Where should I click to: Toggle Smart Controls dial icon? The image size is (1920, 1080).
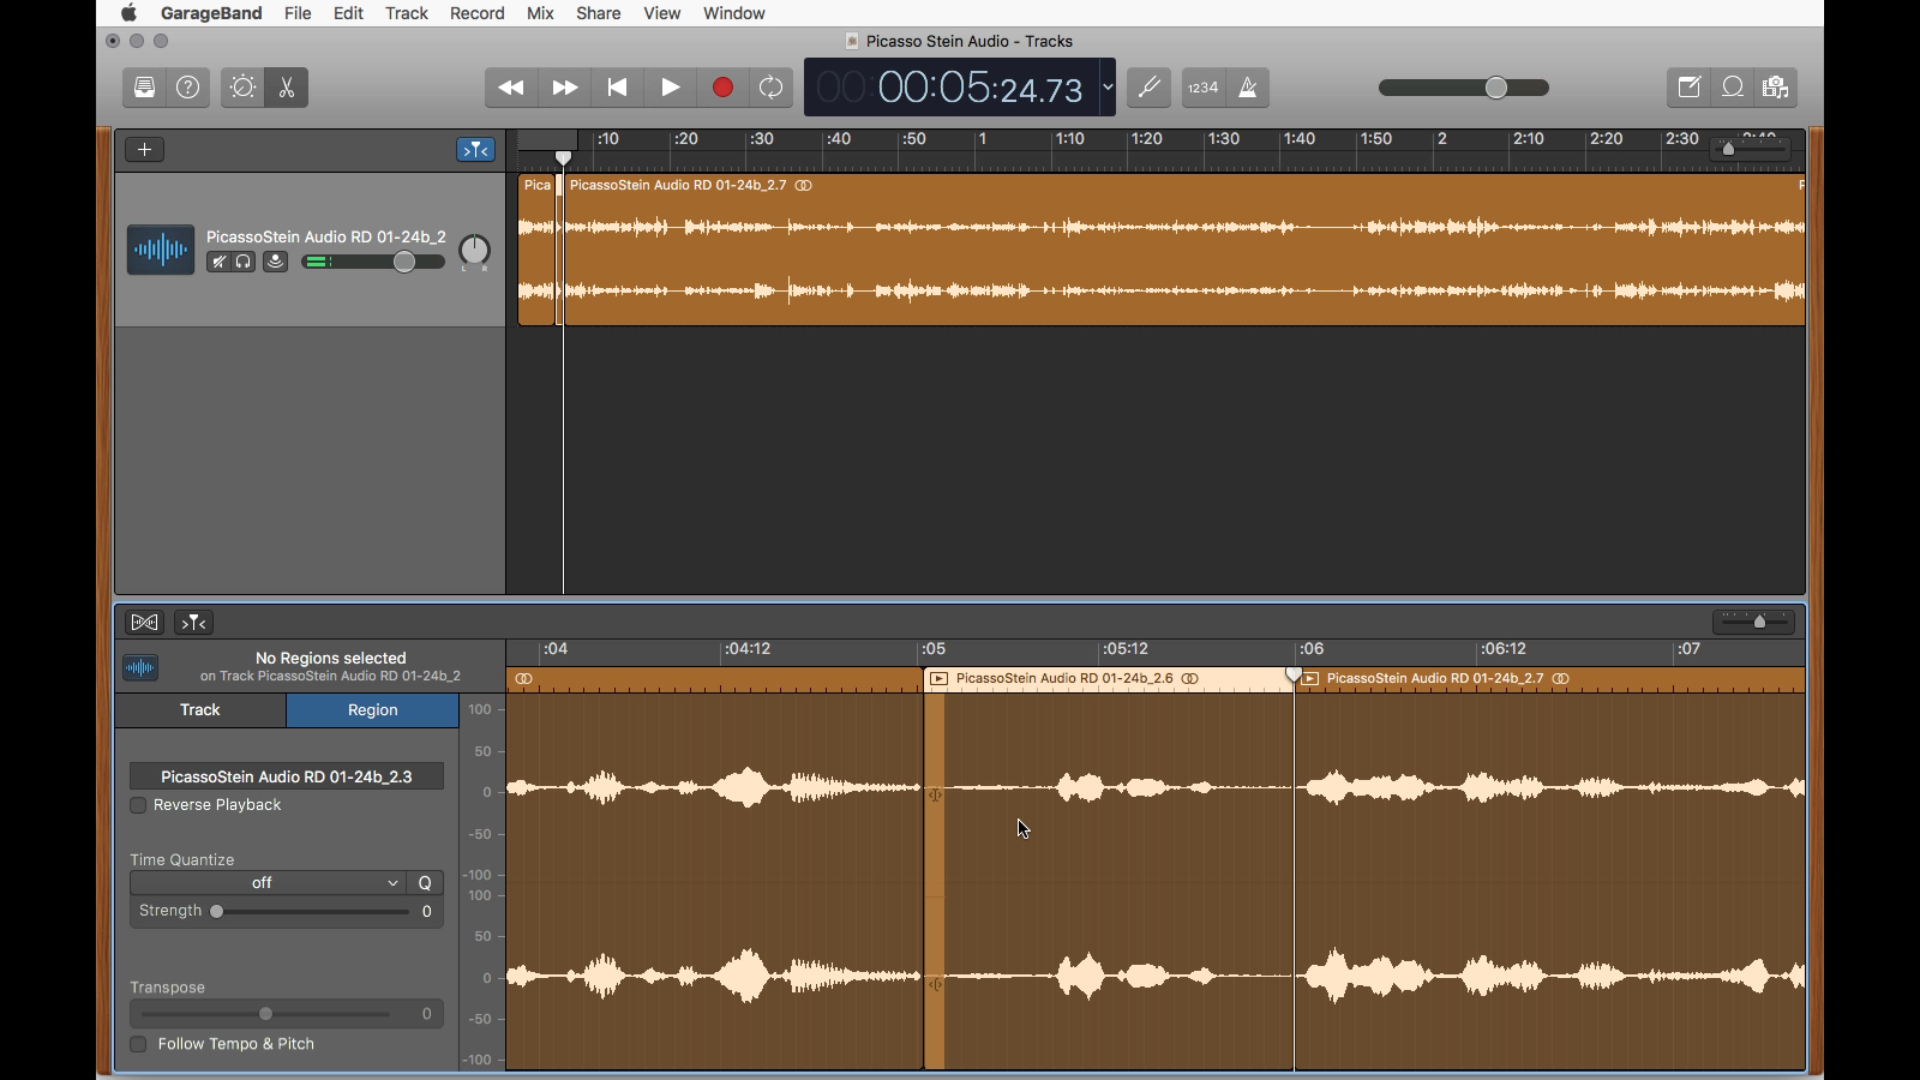(243, 88)
